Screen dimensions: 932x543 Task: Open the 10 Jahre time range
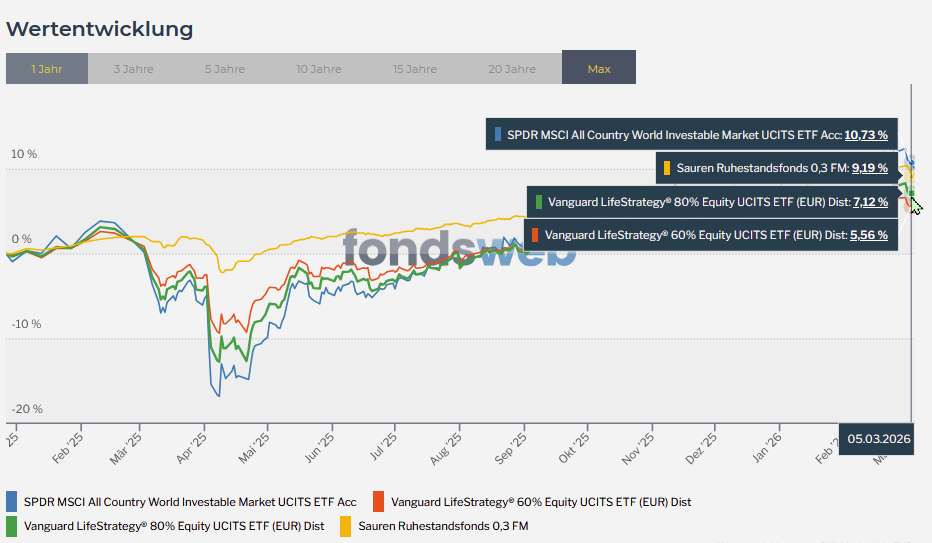(319, 69)
